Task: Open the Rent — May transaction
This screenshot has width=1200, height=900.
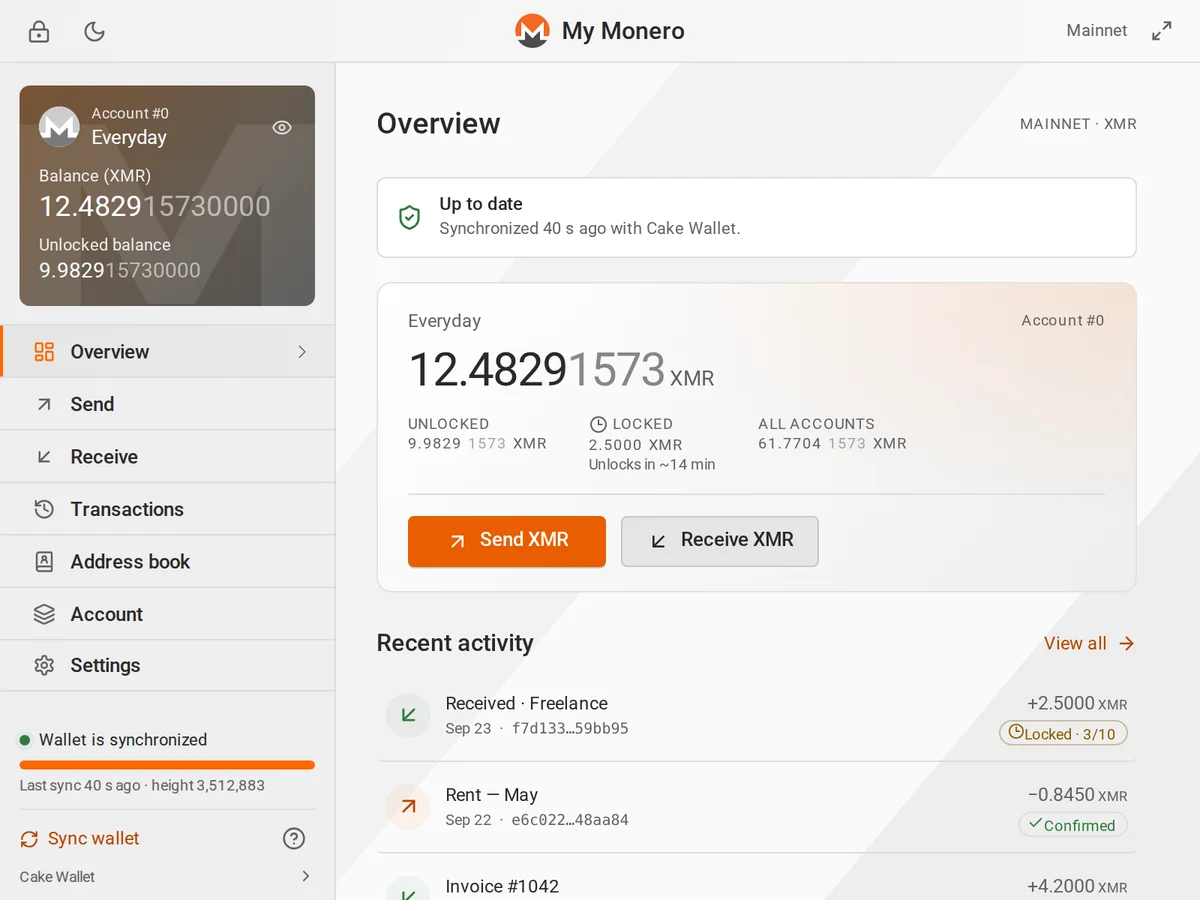Action: [757, 807]
